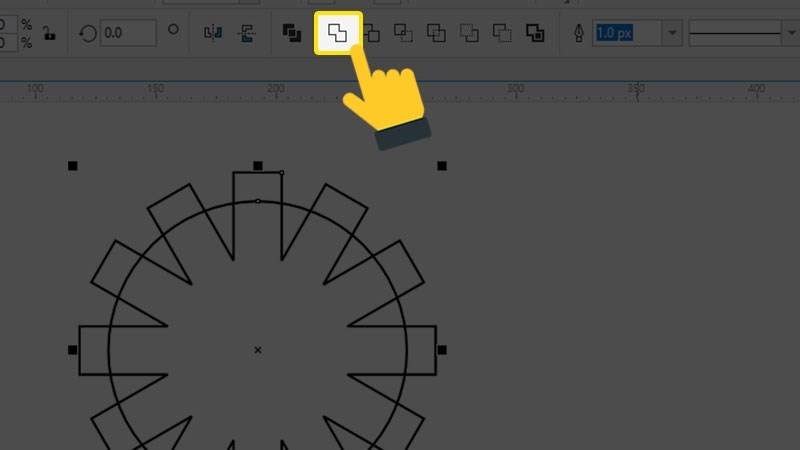
Task: Click the ruler mark labeled 100
Action: point(35,88)
